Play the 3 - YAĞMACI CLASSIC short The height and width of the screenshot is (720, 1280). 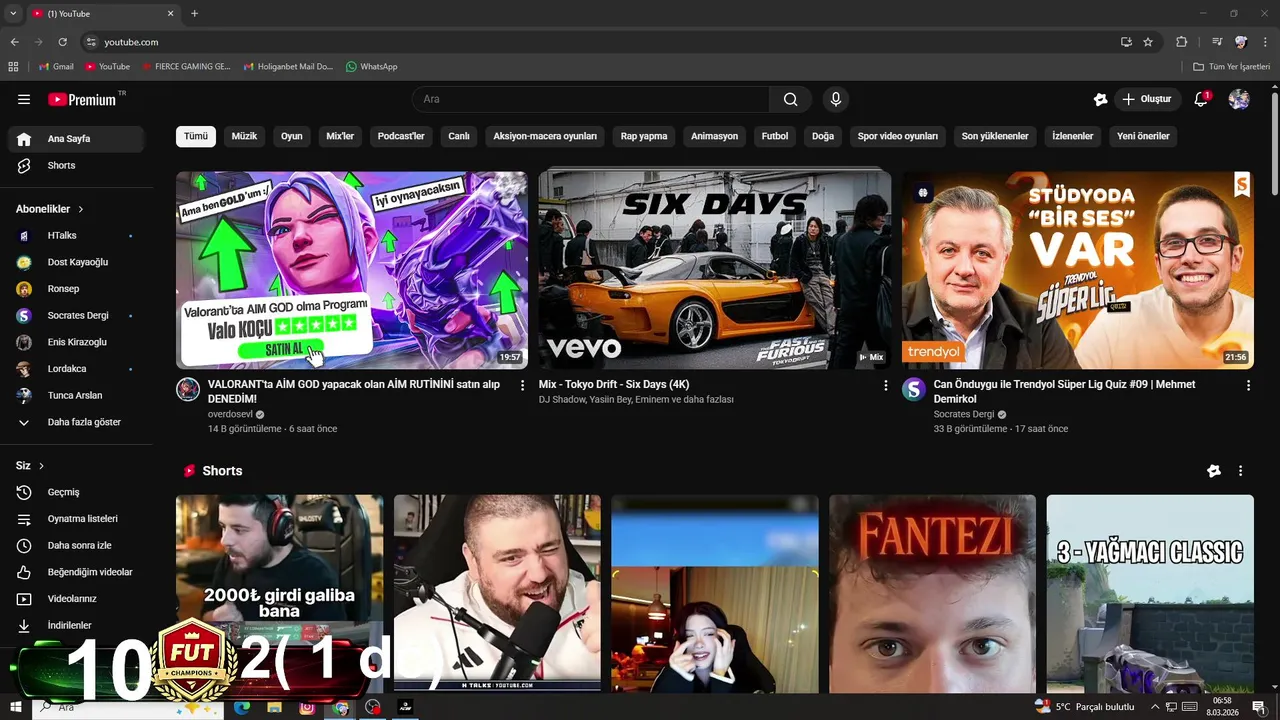pyautogui.click(x=1150, y=594)
